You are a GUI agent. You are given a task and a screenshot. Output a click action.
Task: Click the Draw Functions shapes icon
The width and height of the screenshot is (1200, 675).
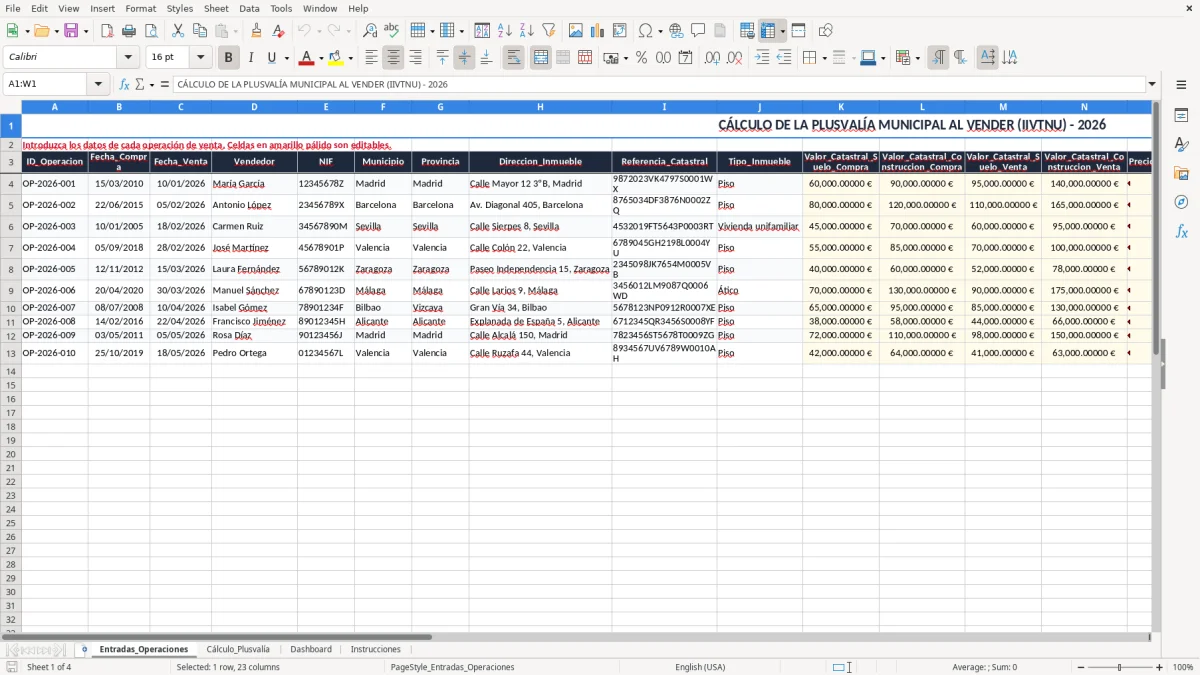825,31
